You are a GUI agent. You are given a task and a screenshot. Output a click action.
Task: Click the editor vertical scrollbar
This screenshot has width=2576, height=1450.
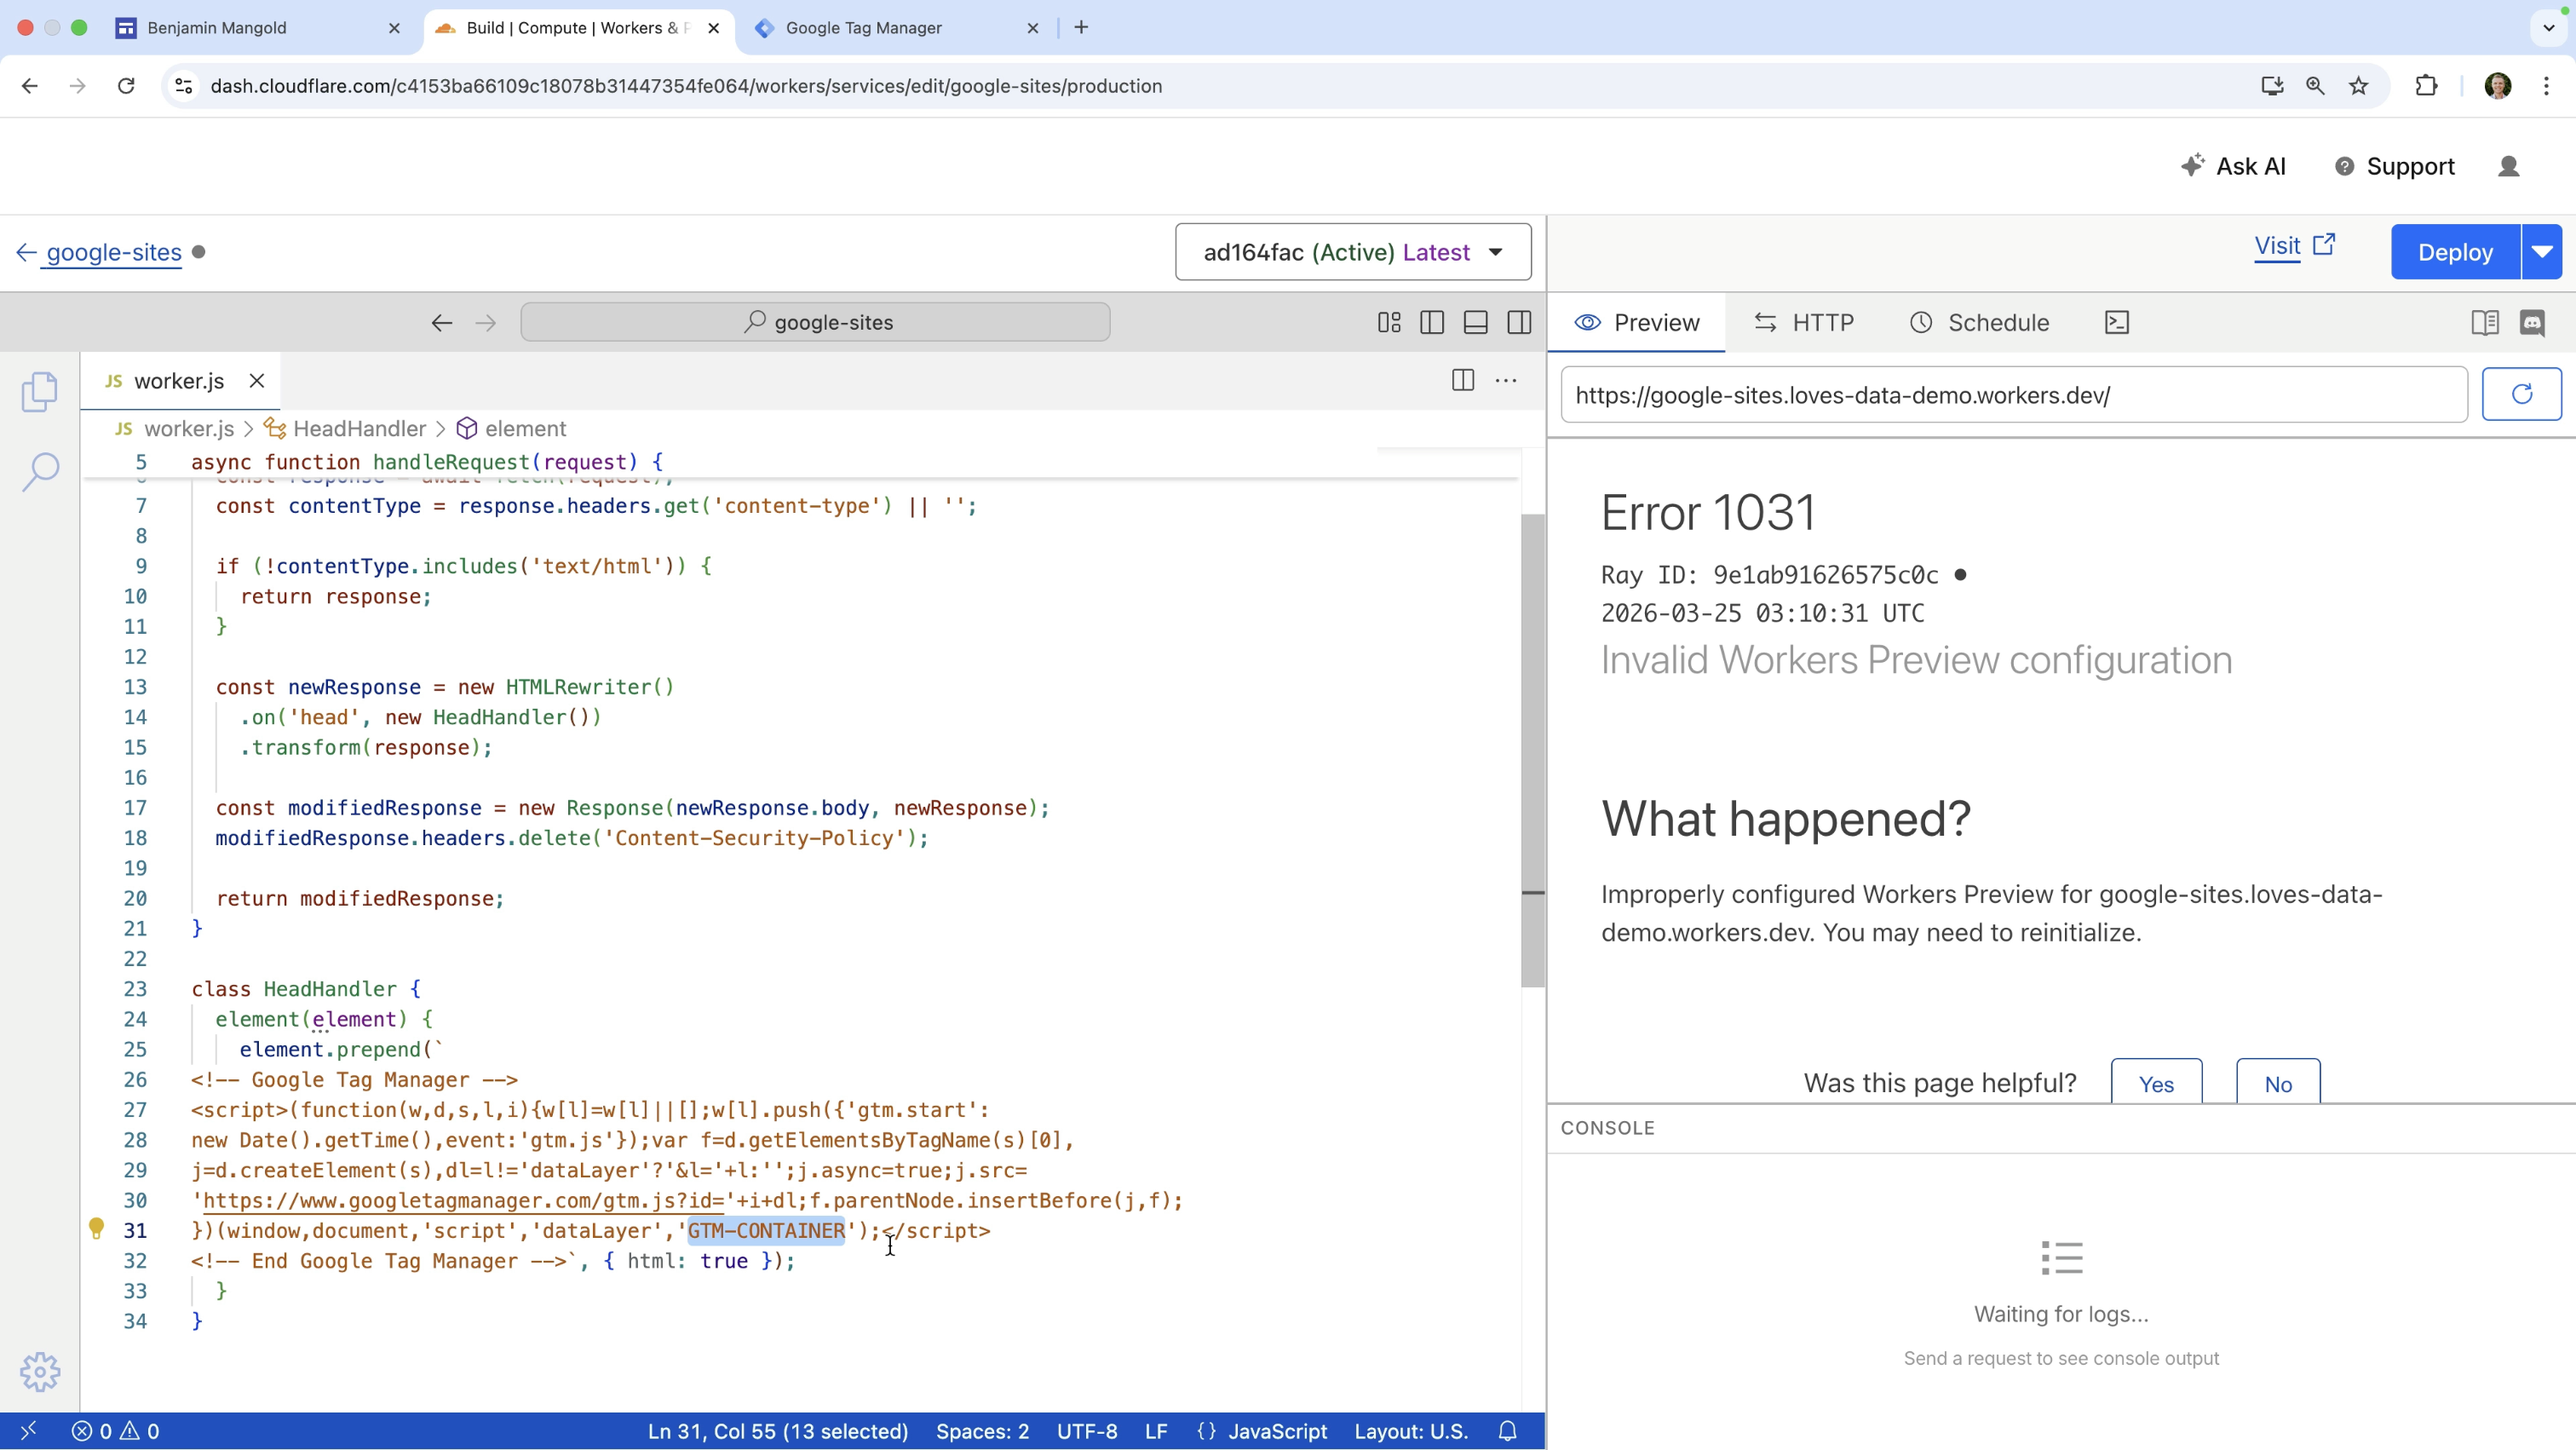[1532, 750]
